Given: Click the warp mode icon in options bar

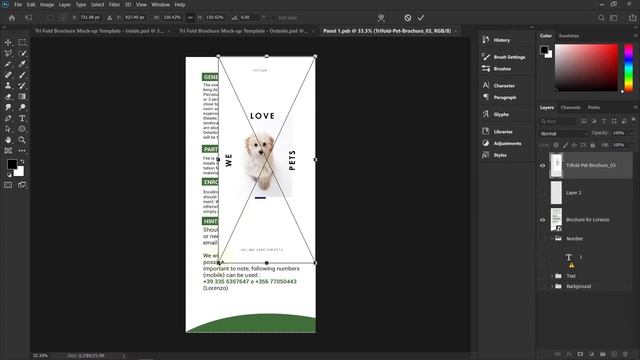Looking at the screenshot, I should point(381,18).
